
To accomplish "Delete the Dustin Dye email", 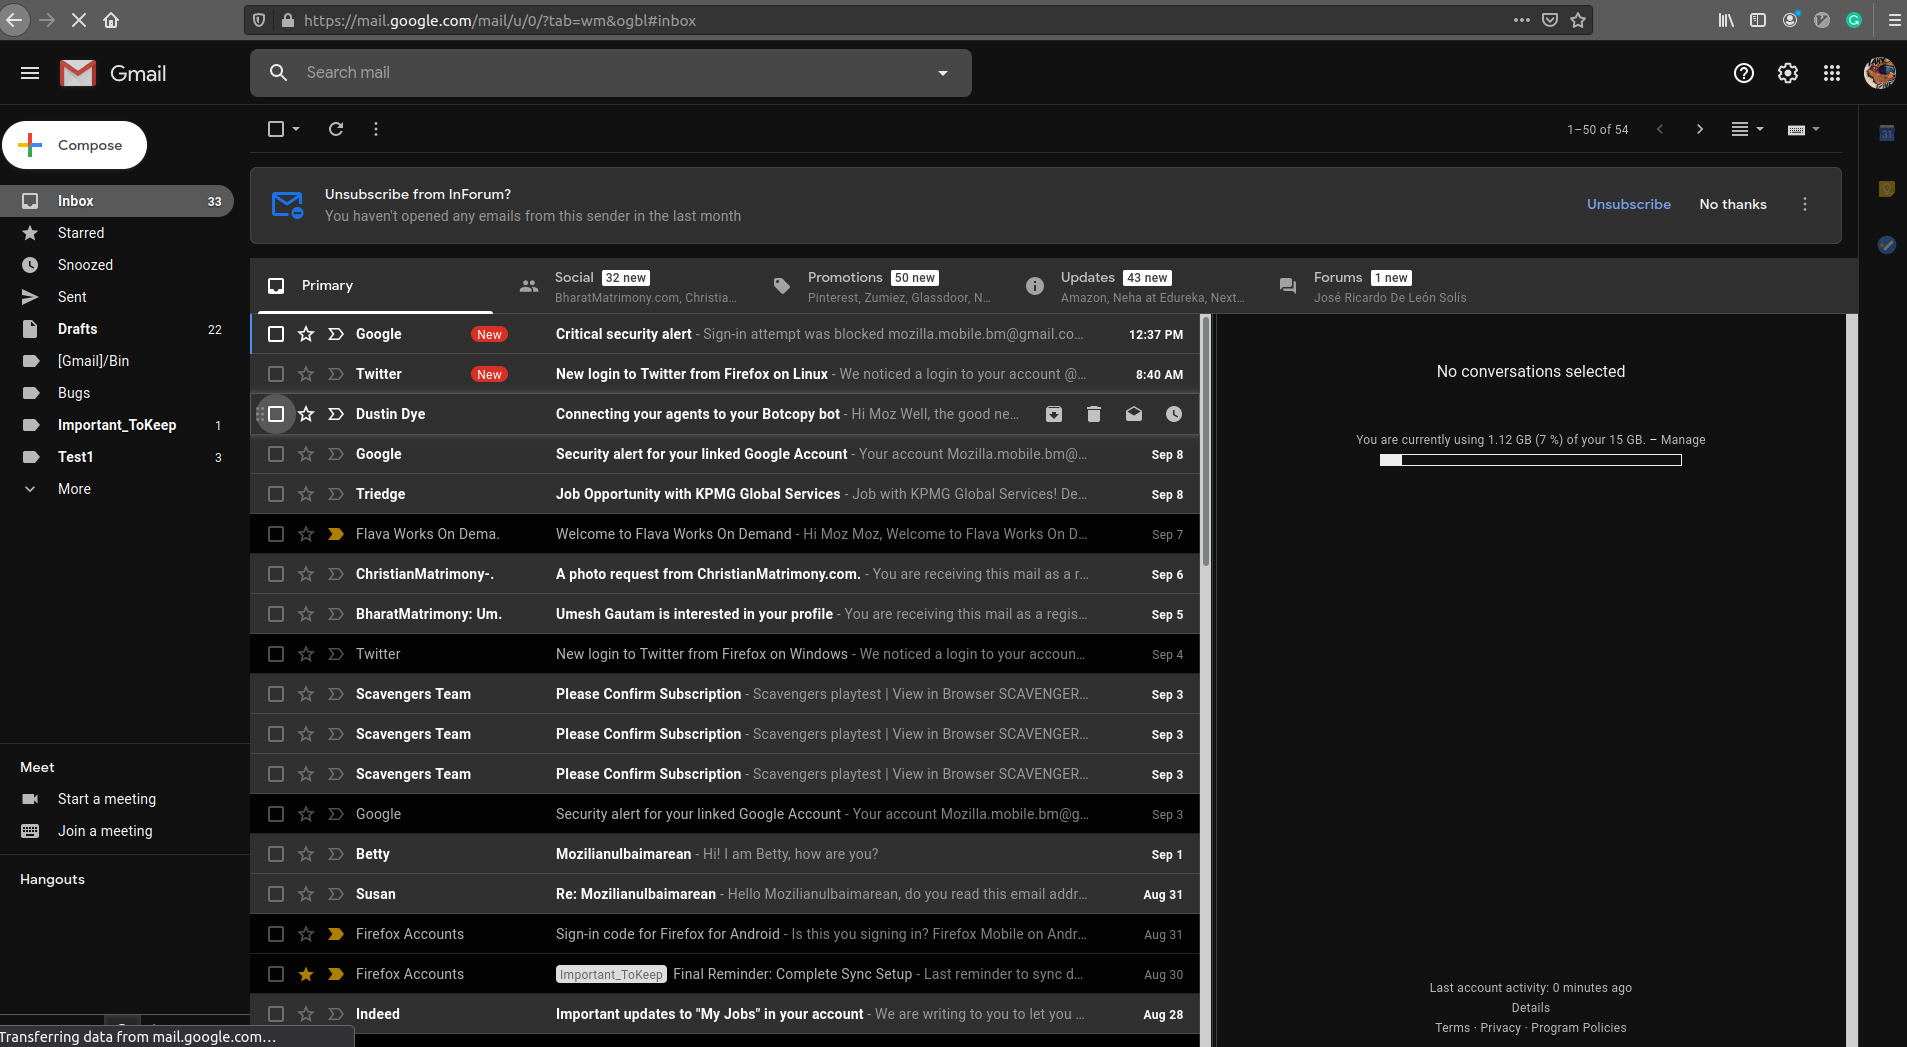I will pyautogui.click(x=1093, y=413).
